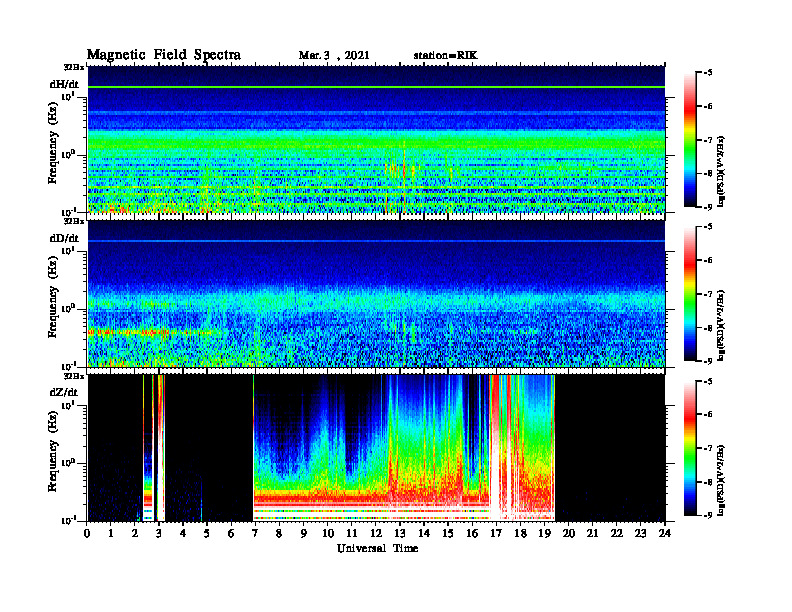
Task: Click "Frequency (Hz)" label of dZ/dt panel
Action: pos(53,451)
